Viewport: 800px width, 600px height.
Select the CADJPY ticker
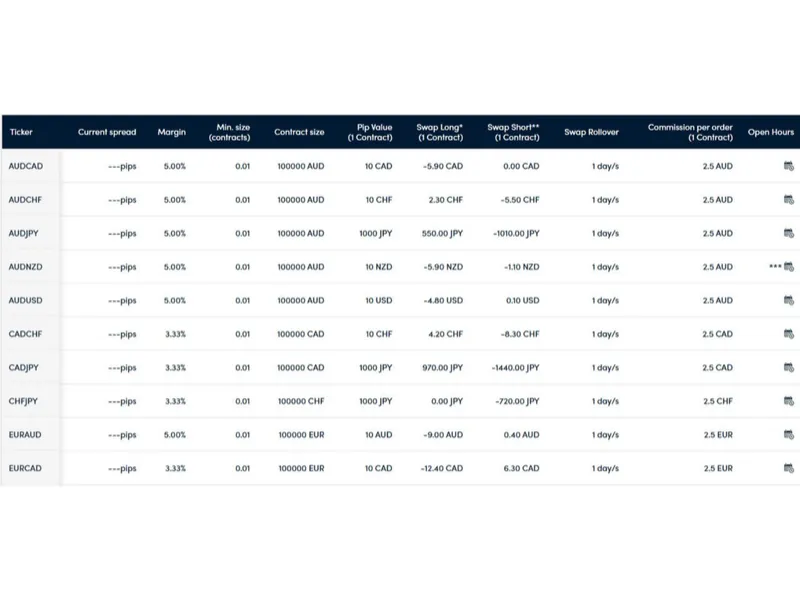click(23, 368)
